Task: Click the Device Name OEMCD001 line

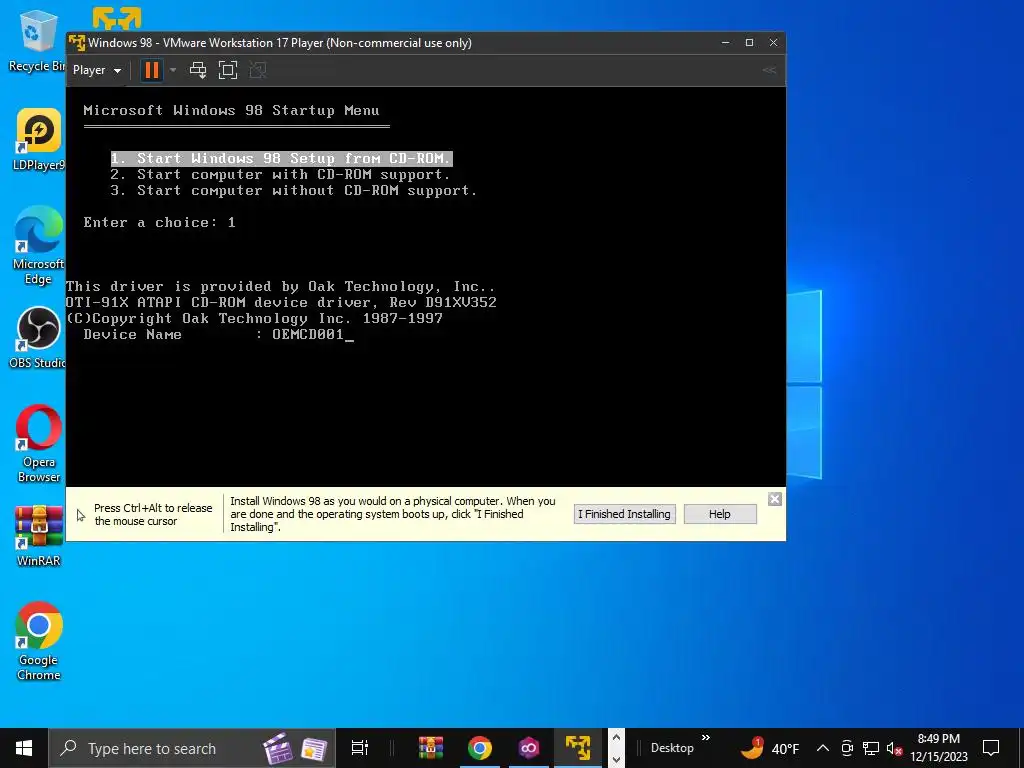Action: coord(218,334)
